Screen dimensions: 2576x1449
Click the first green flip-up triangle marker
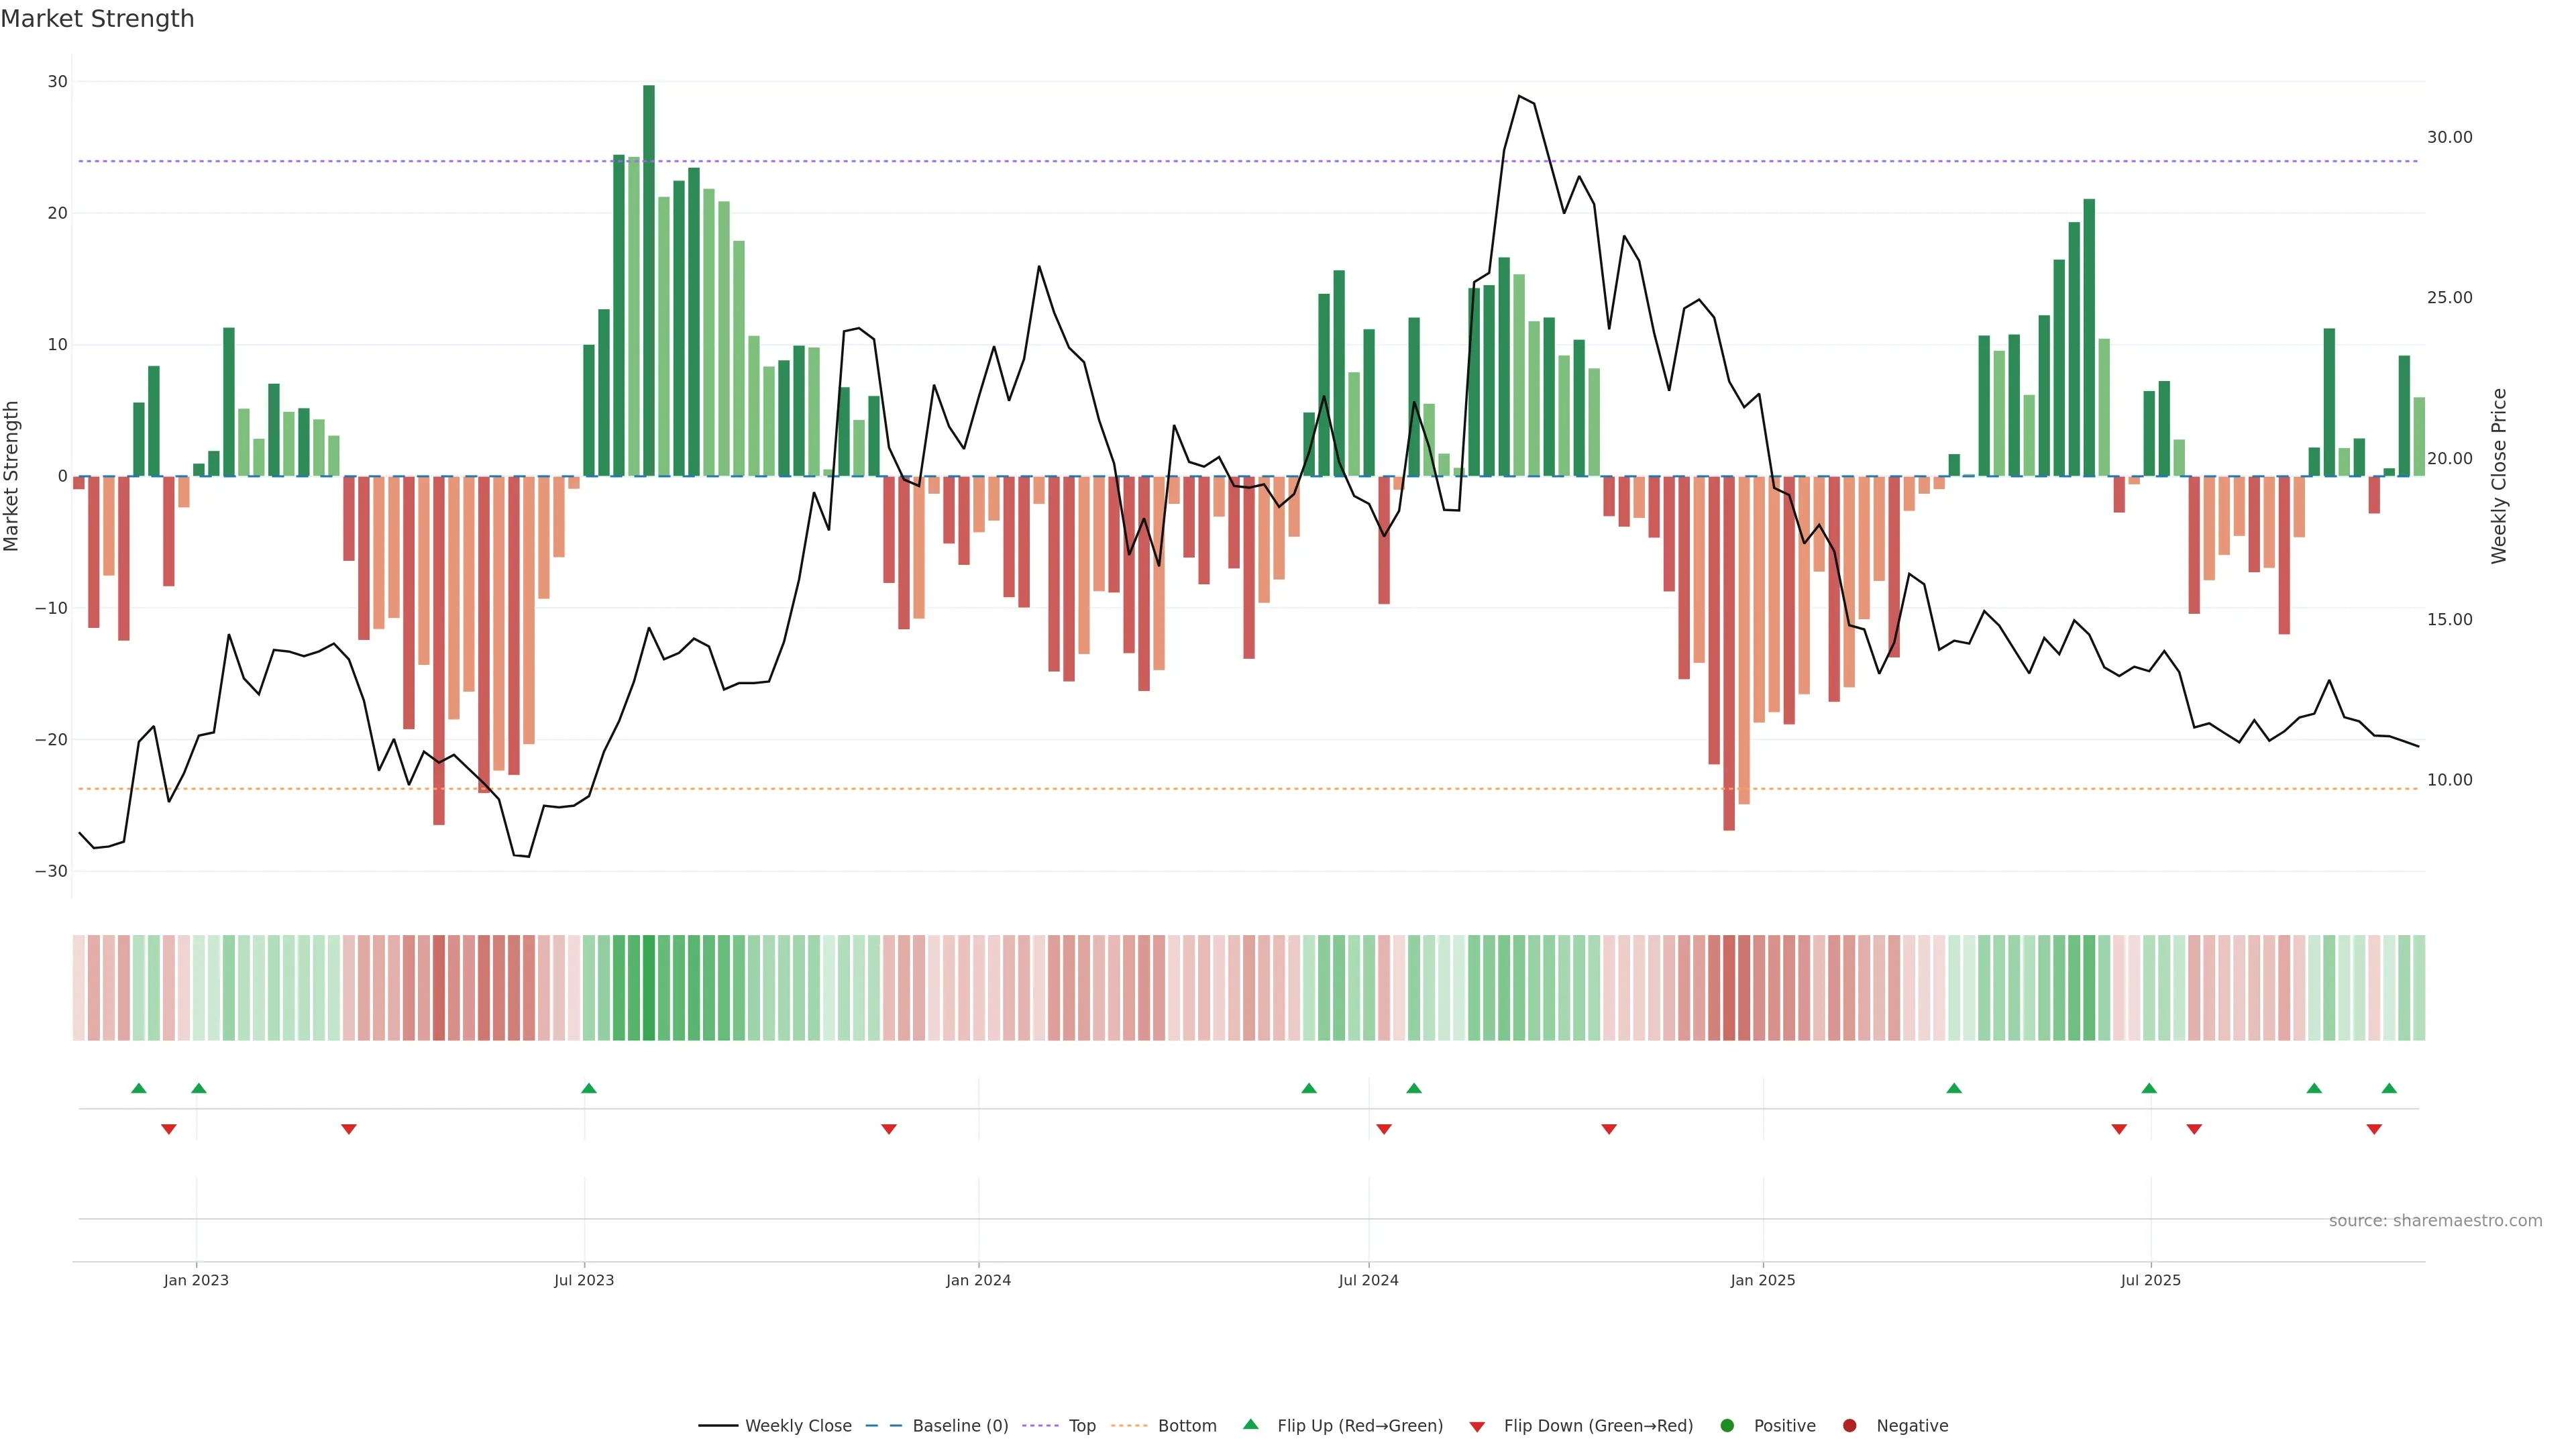(139, 1088)
